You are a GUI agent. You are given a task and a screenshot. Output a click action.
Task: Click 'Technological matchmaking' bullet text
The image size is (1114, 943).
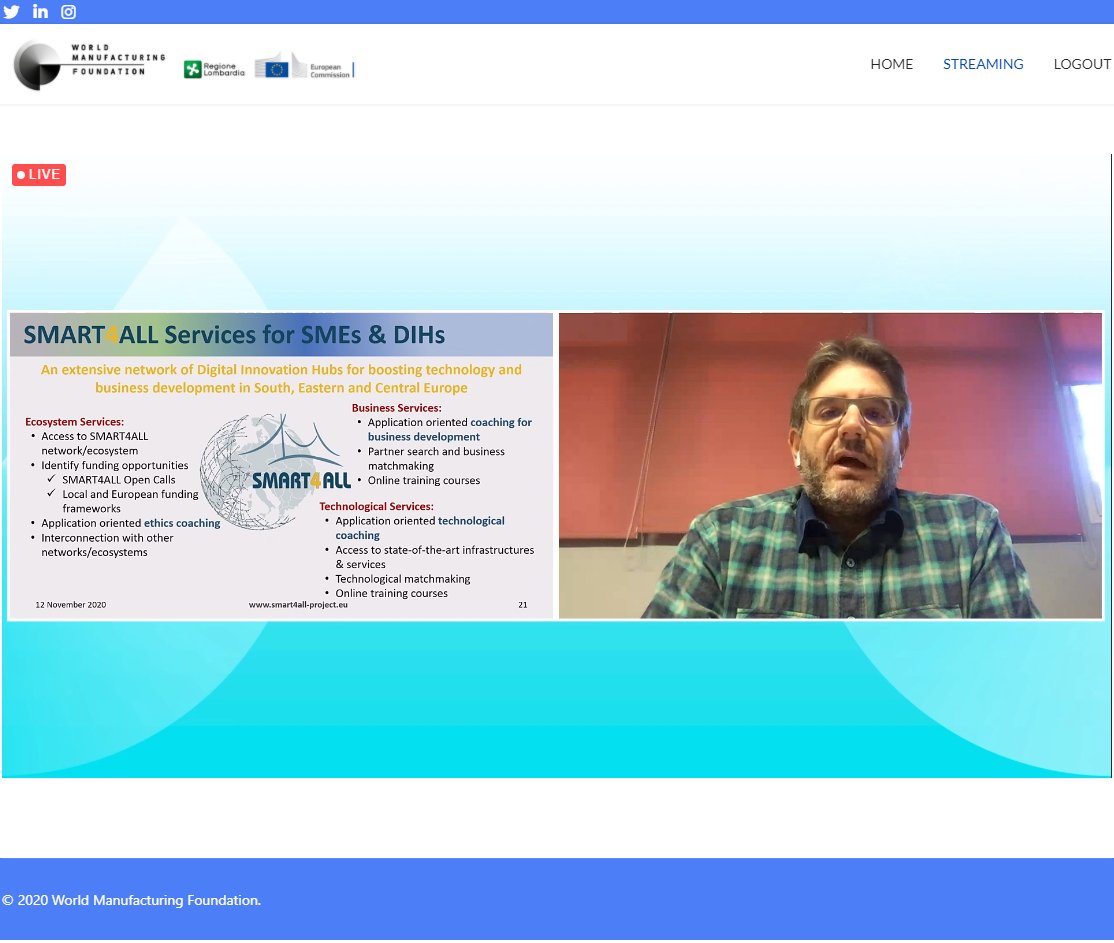click(403, 579)
